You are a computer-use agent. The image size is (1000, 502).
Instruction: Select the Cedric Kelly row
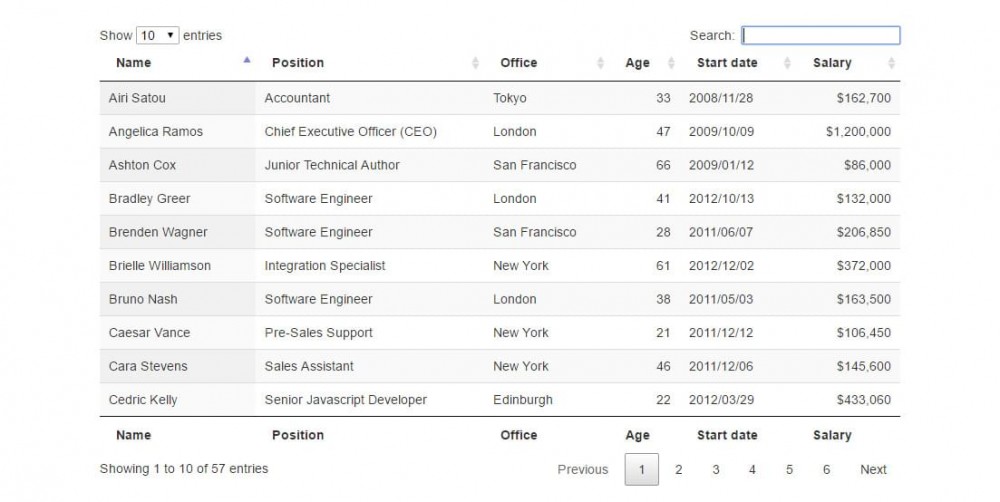500,400
